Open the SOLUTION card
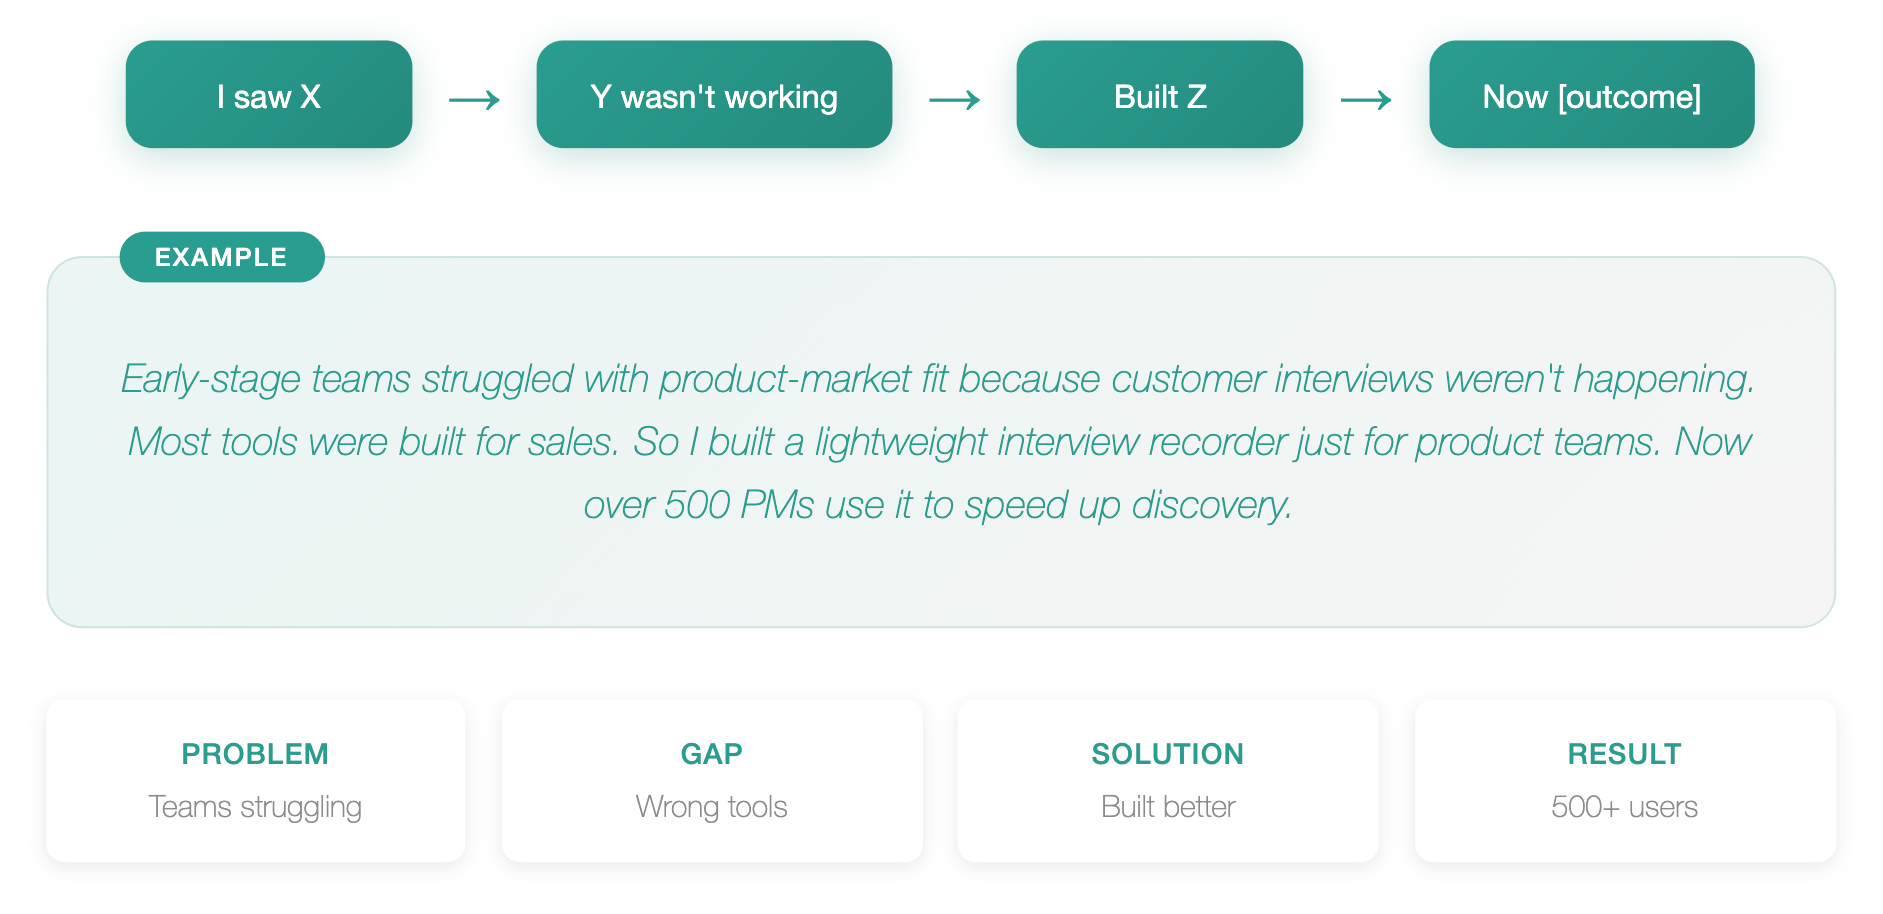 (x=1168, y=780)
